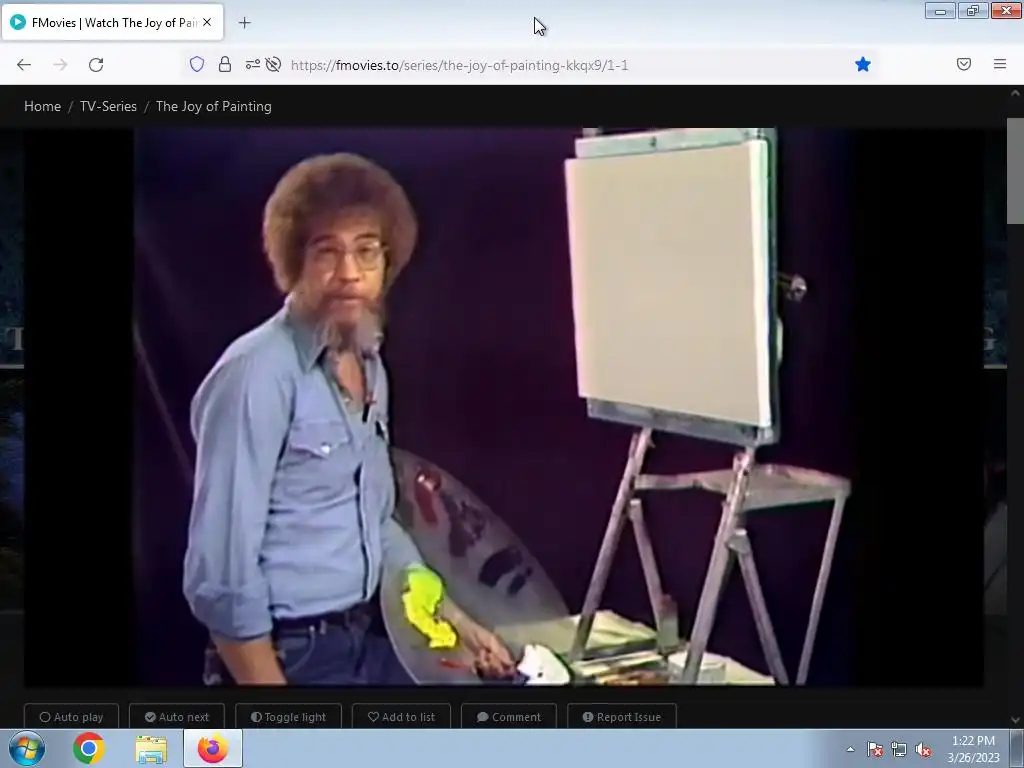Open the site permissions icon in address bar

click(x=252, y=64)
